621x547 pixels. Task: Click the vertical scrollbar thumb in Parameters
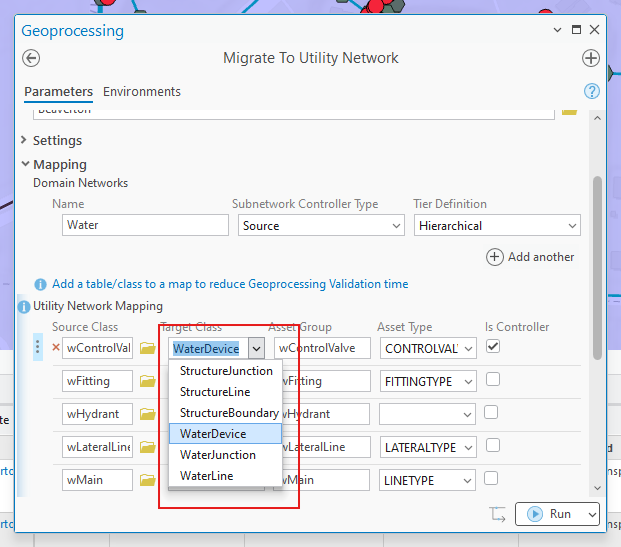pyautogui.click(x=597, y=268)
